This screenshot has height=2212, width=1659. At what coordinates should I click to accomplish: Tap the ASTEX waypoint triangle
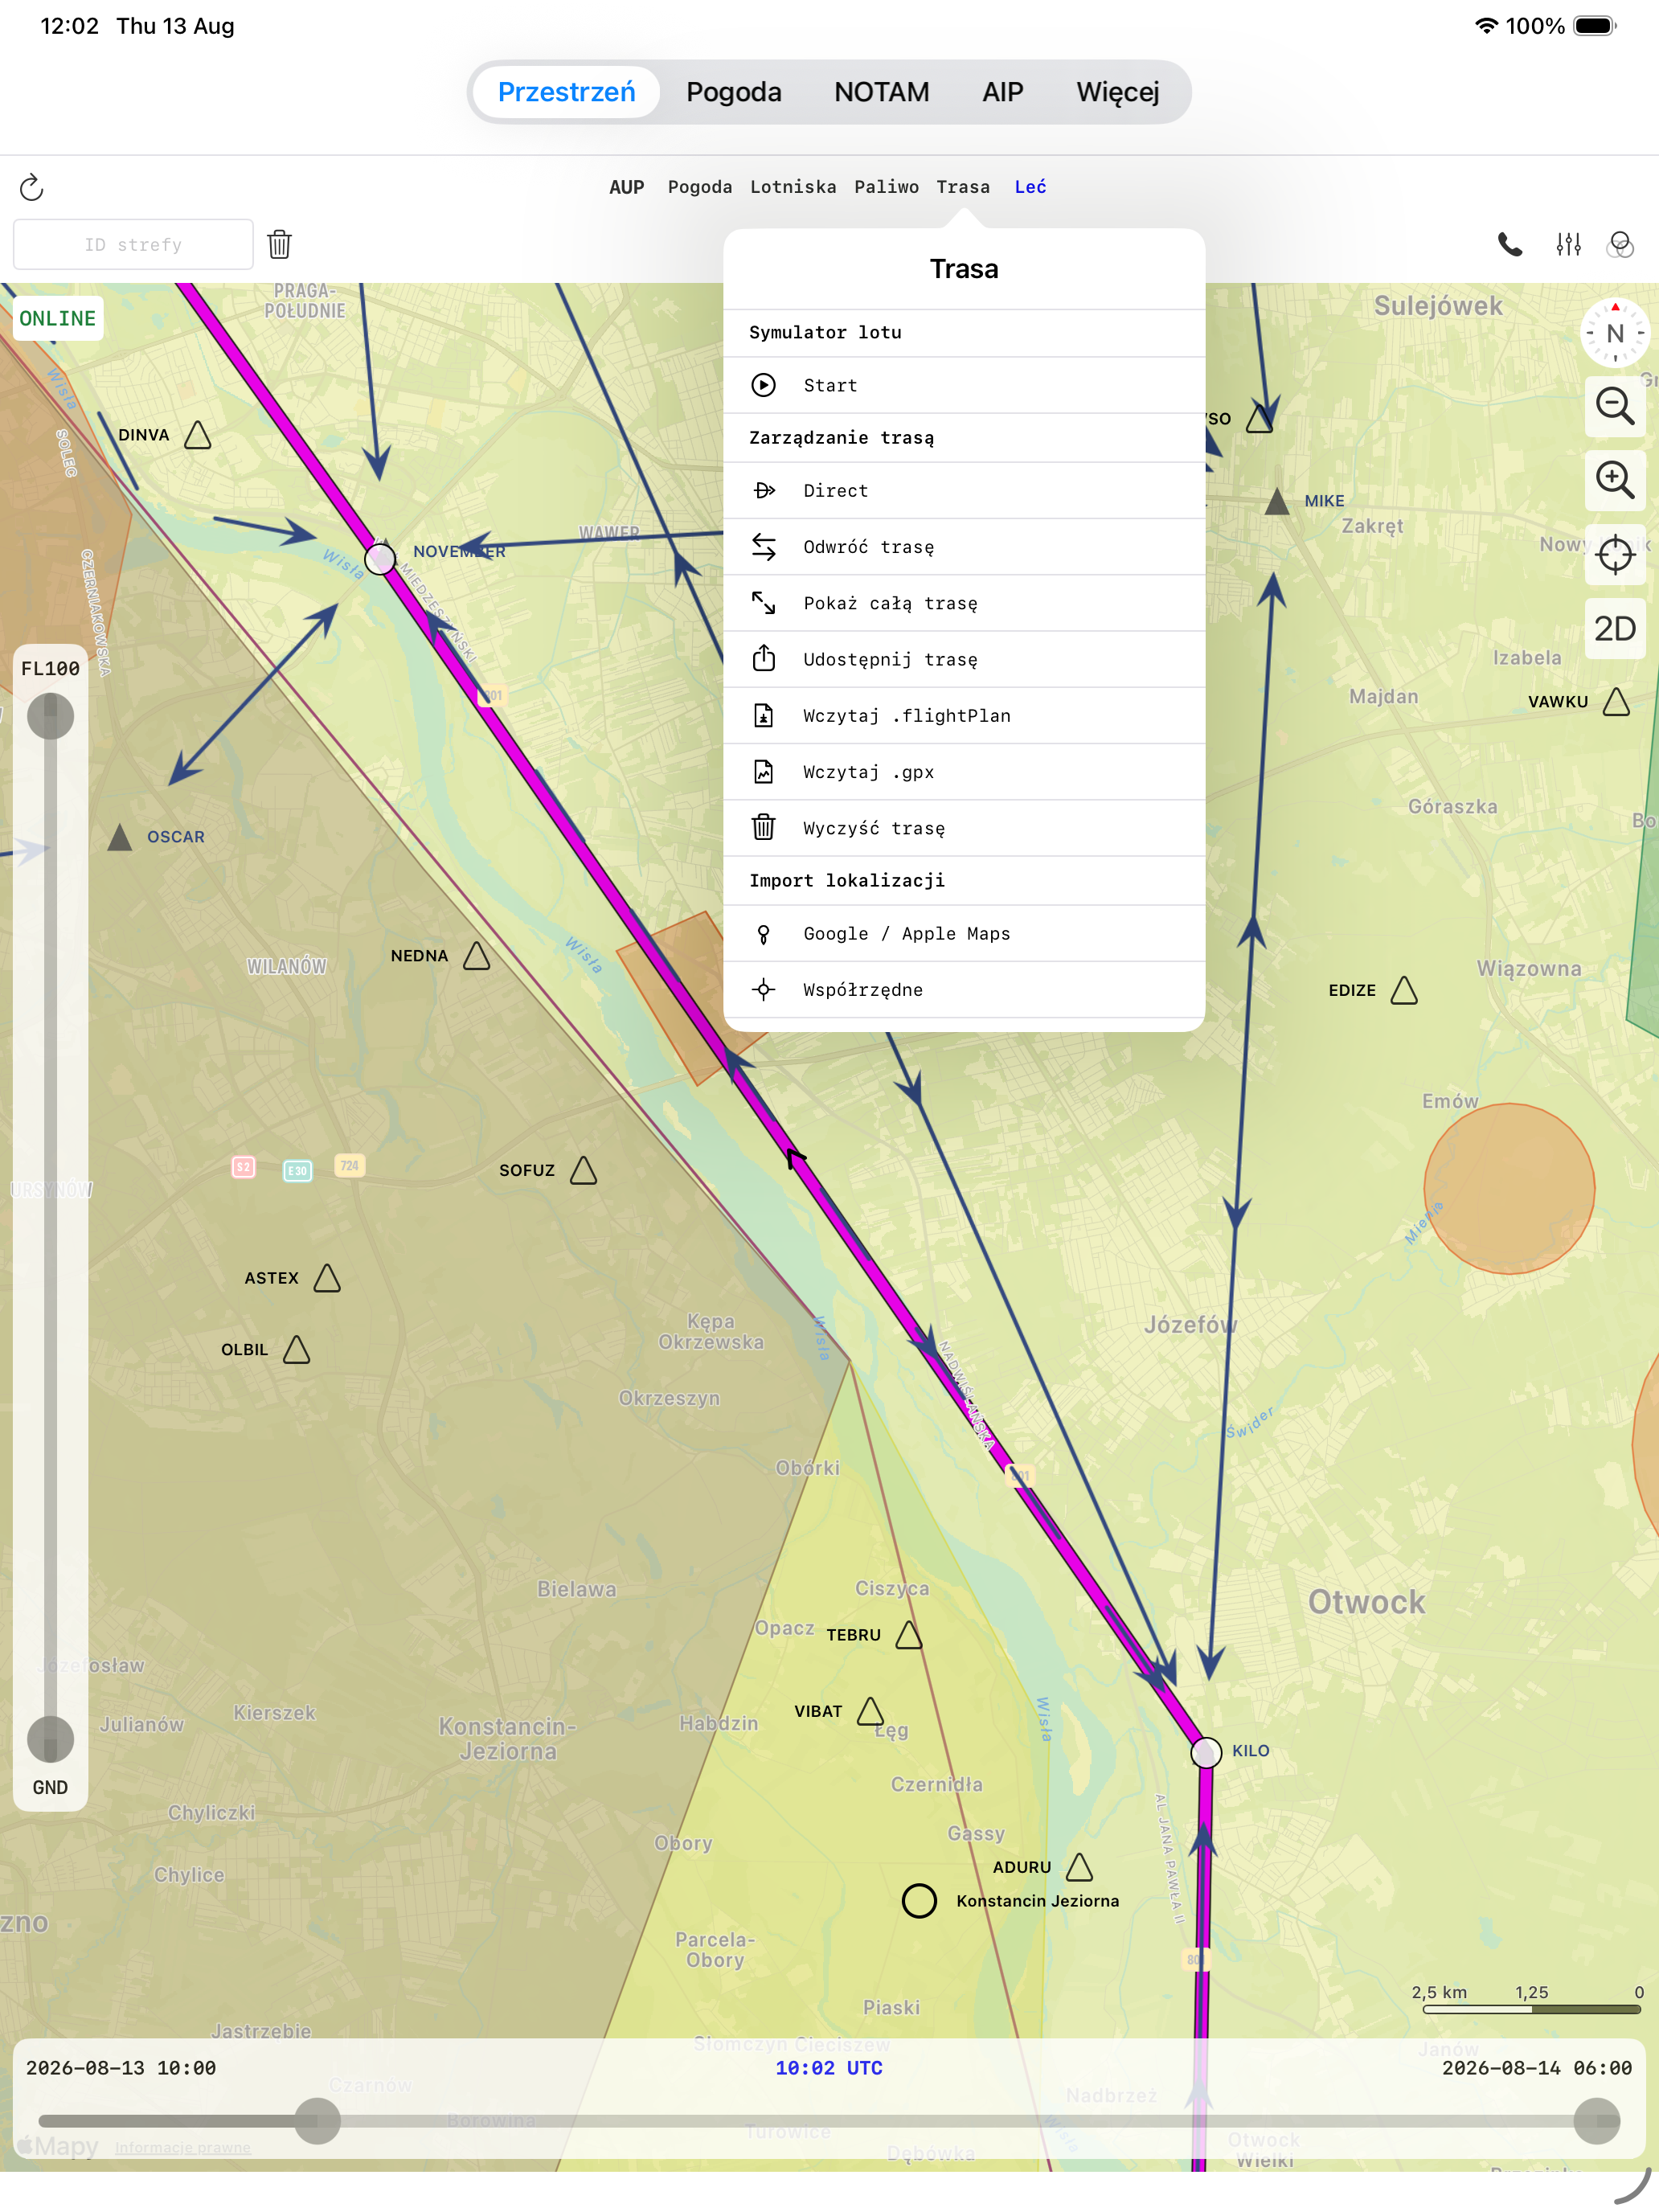[327, 1278]
